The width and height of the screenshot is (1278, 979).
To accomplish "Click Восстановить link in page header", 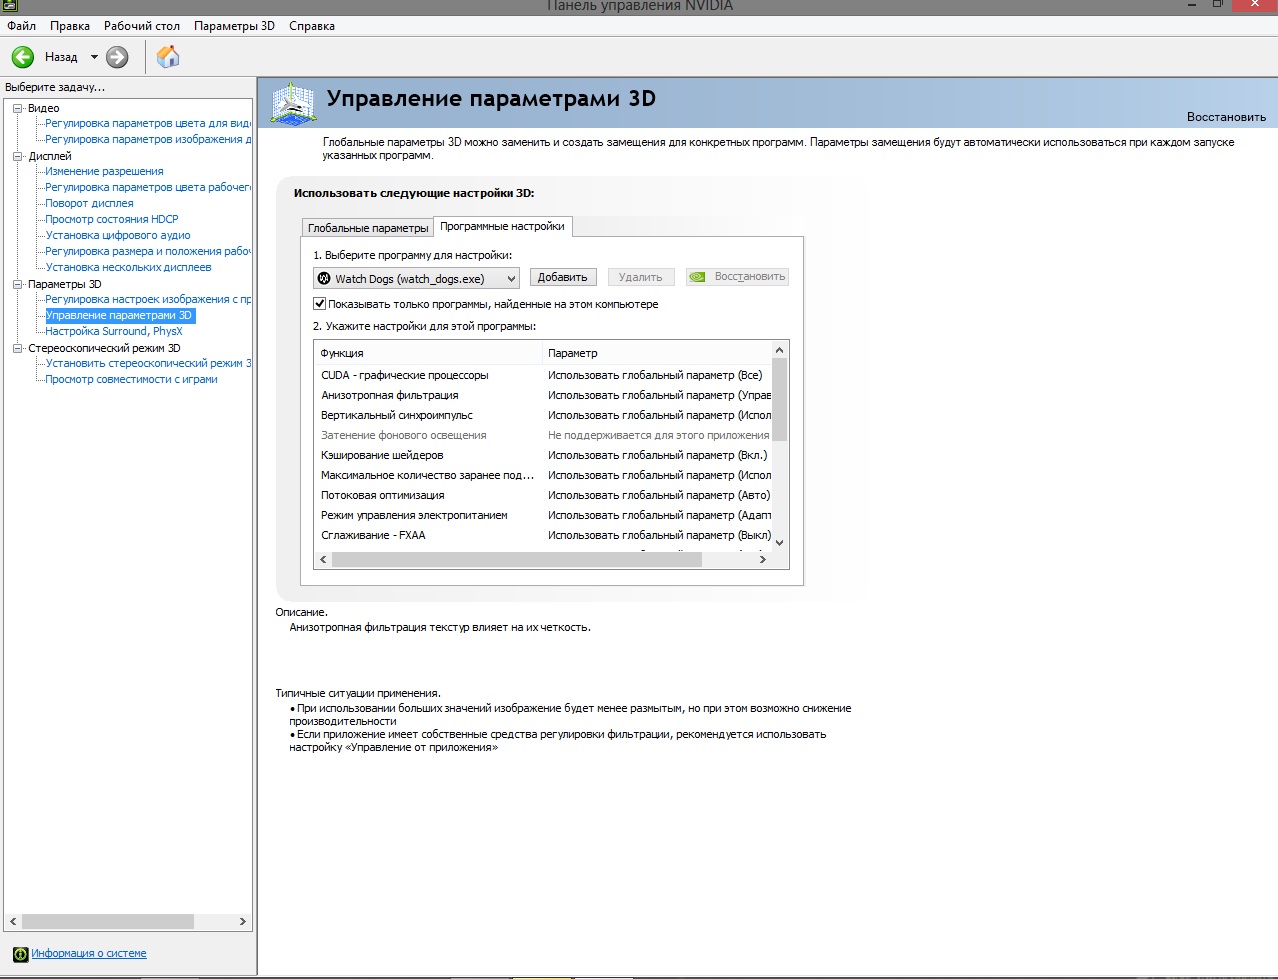I will pos(1226,117).
